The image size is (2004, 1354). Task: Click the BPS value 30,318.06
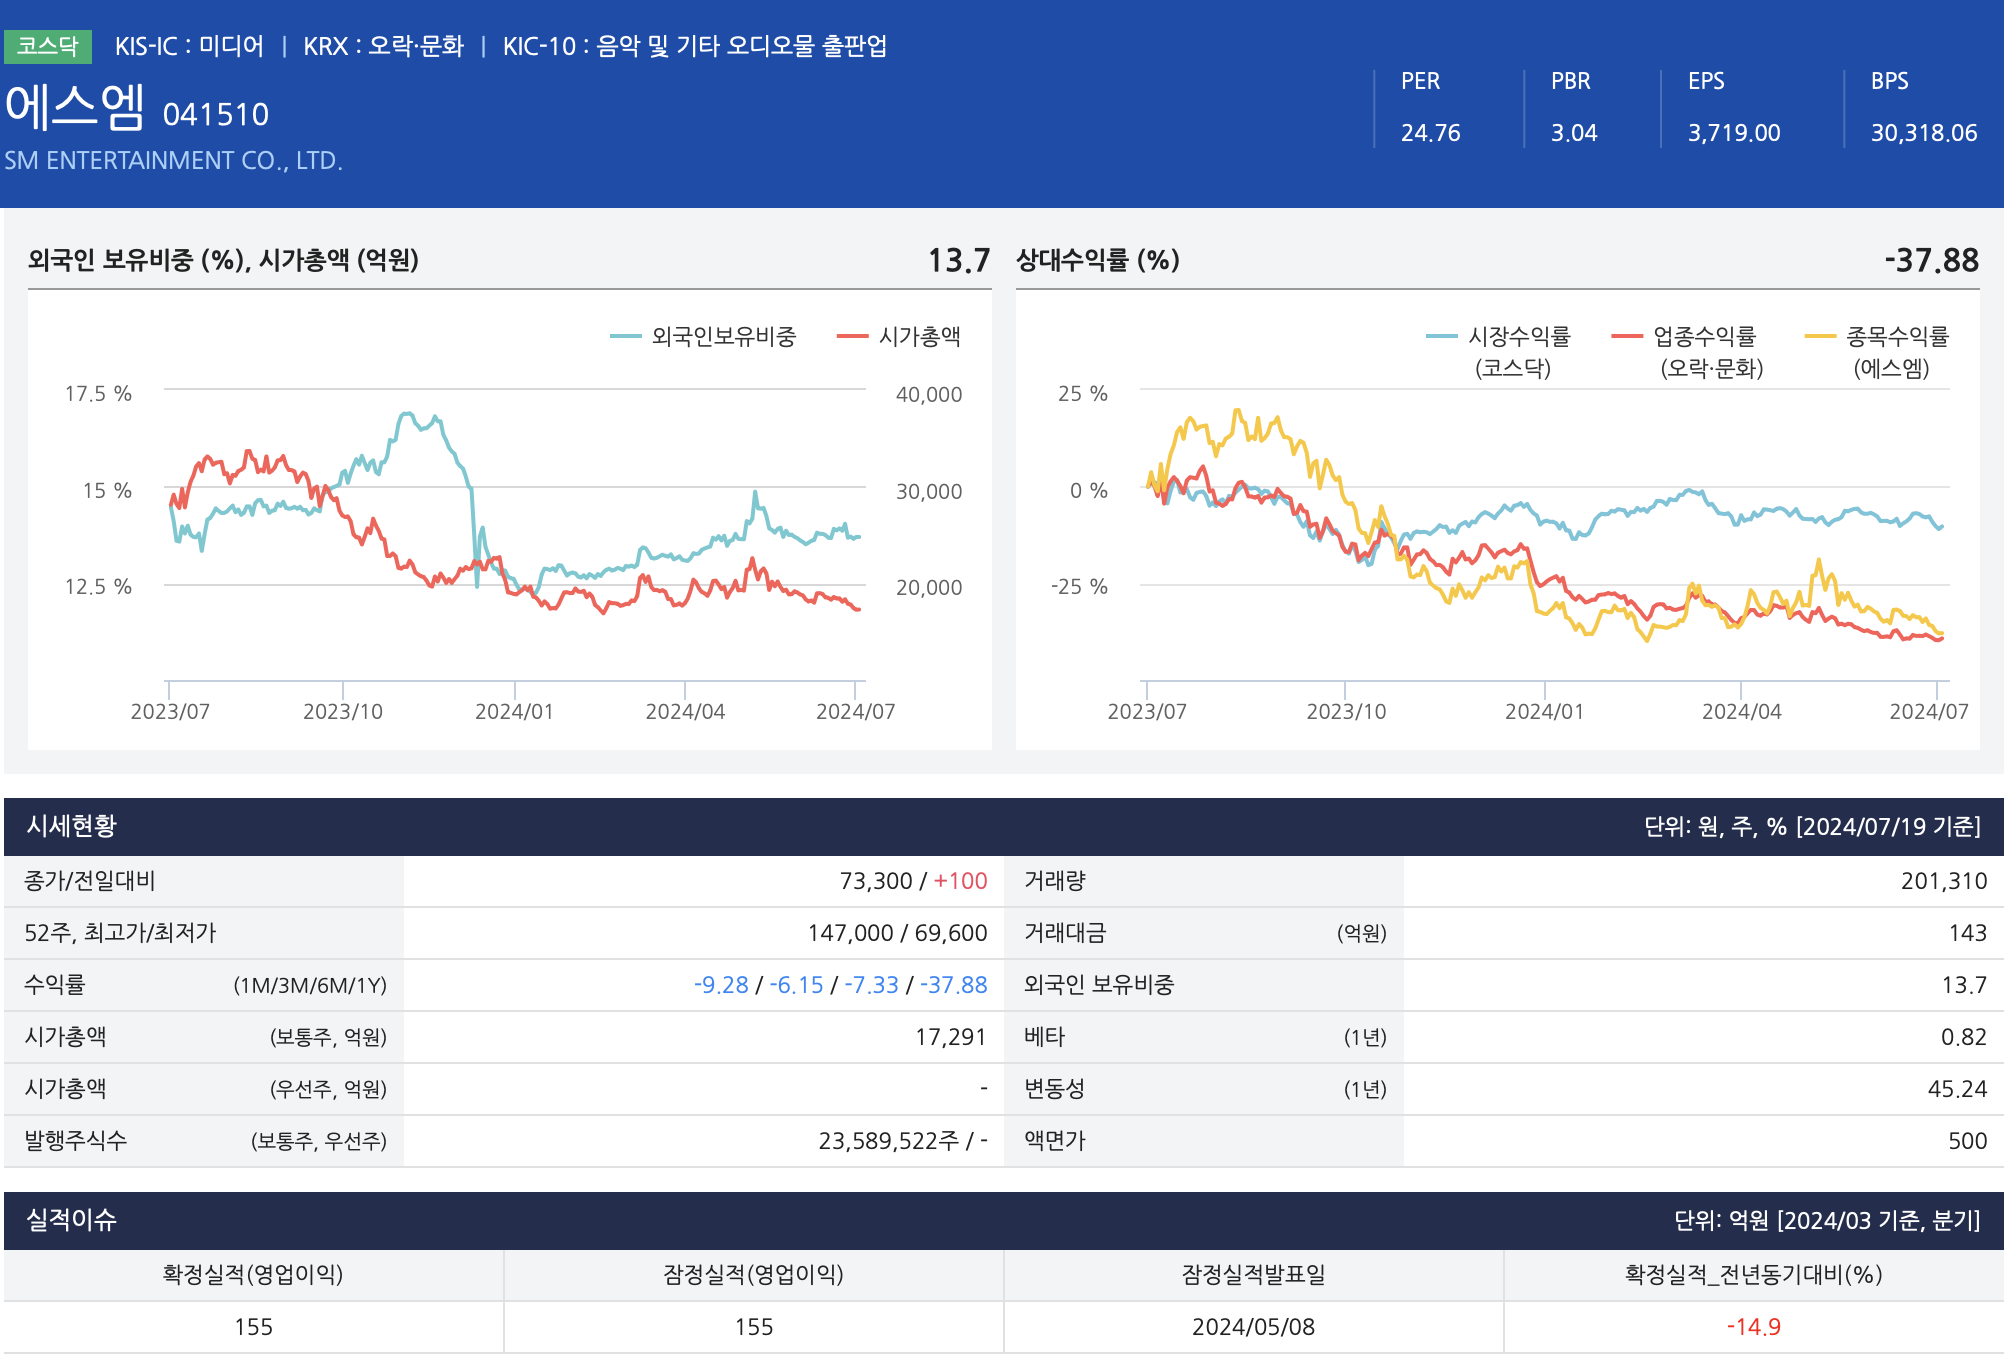(x=1923, y=133)
